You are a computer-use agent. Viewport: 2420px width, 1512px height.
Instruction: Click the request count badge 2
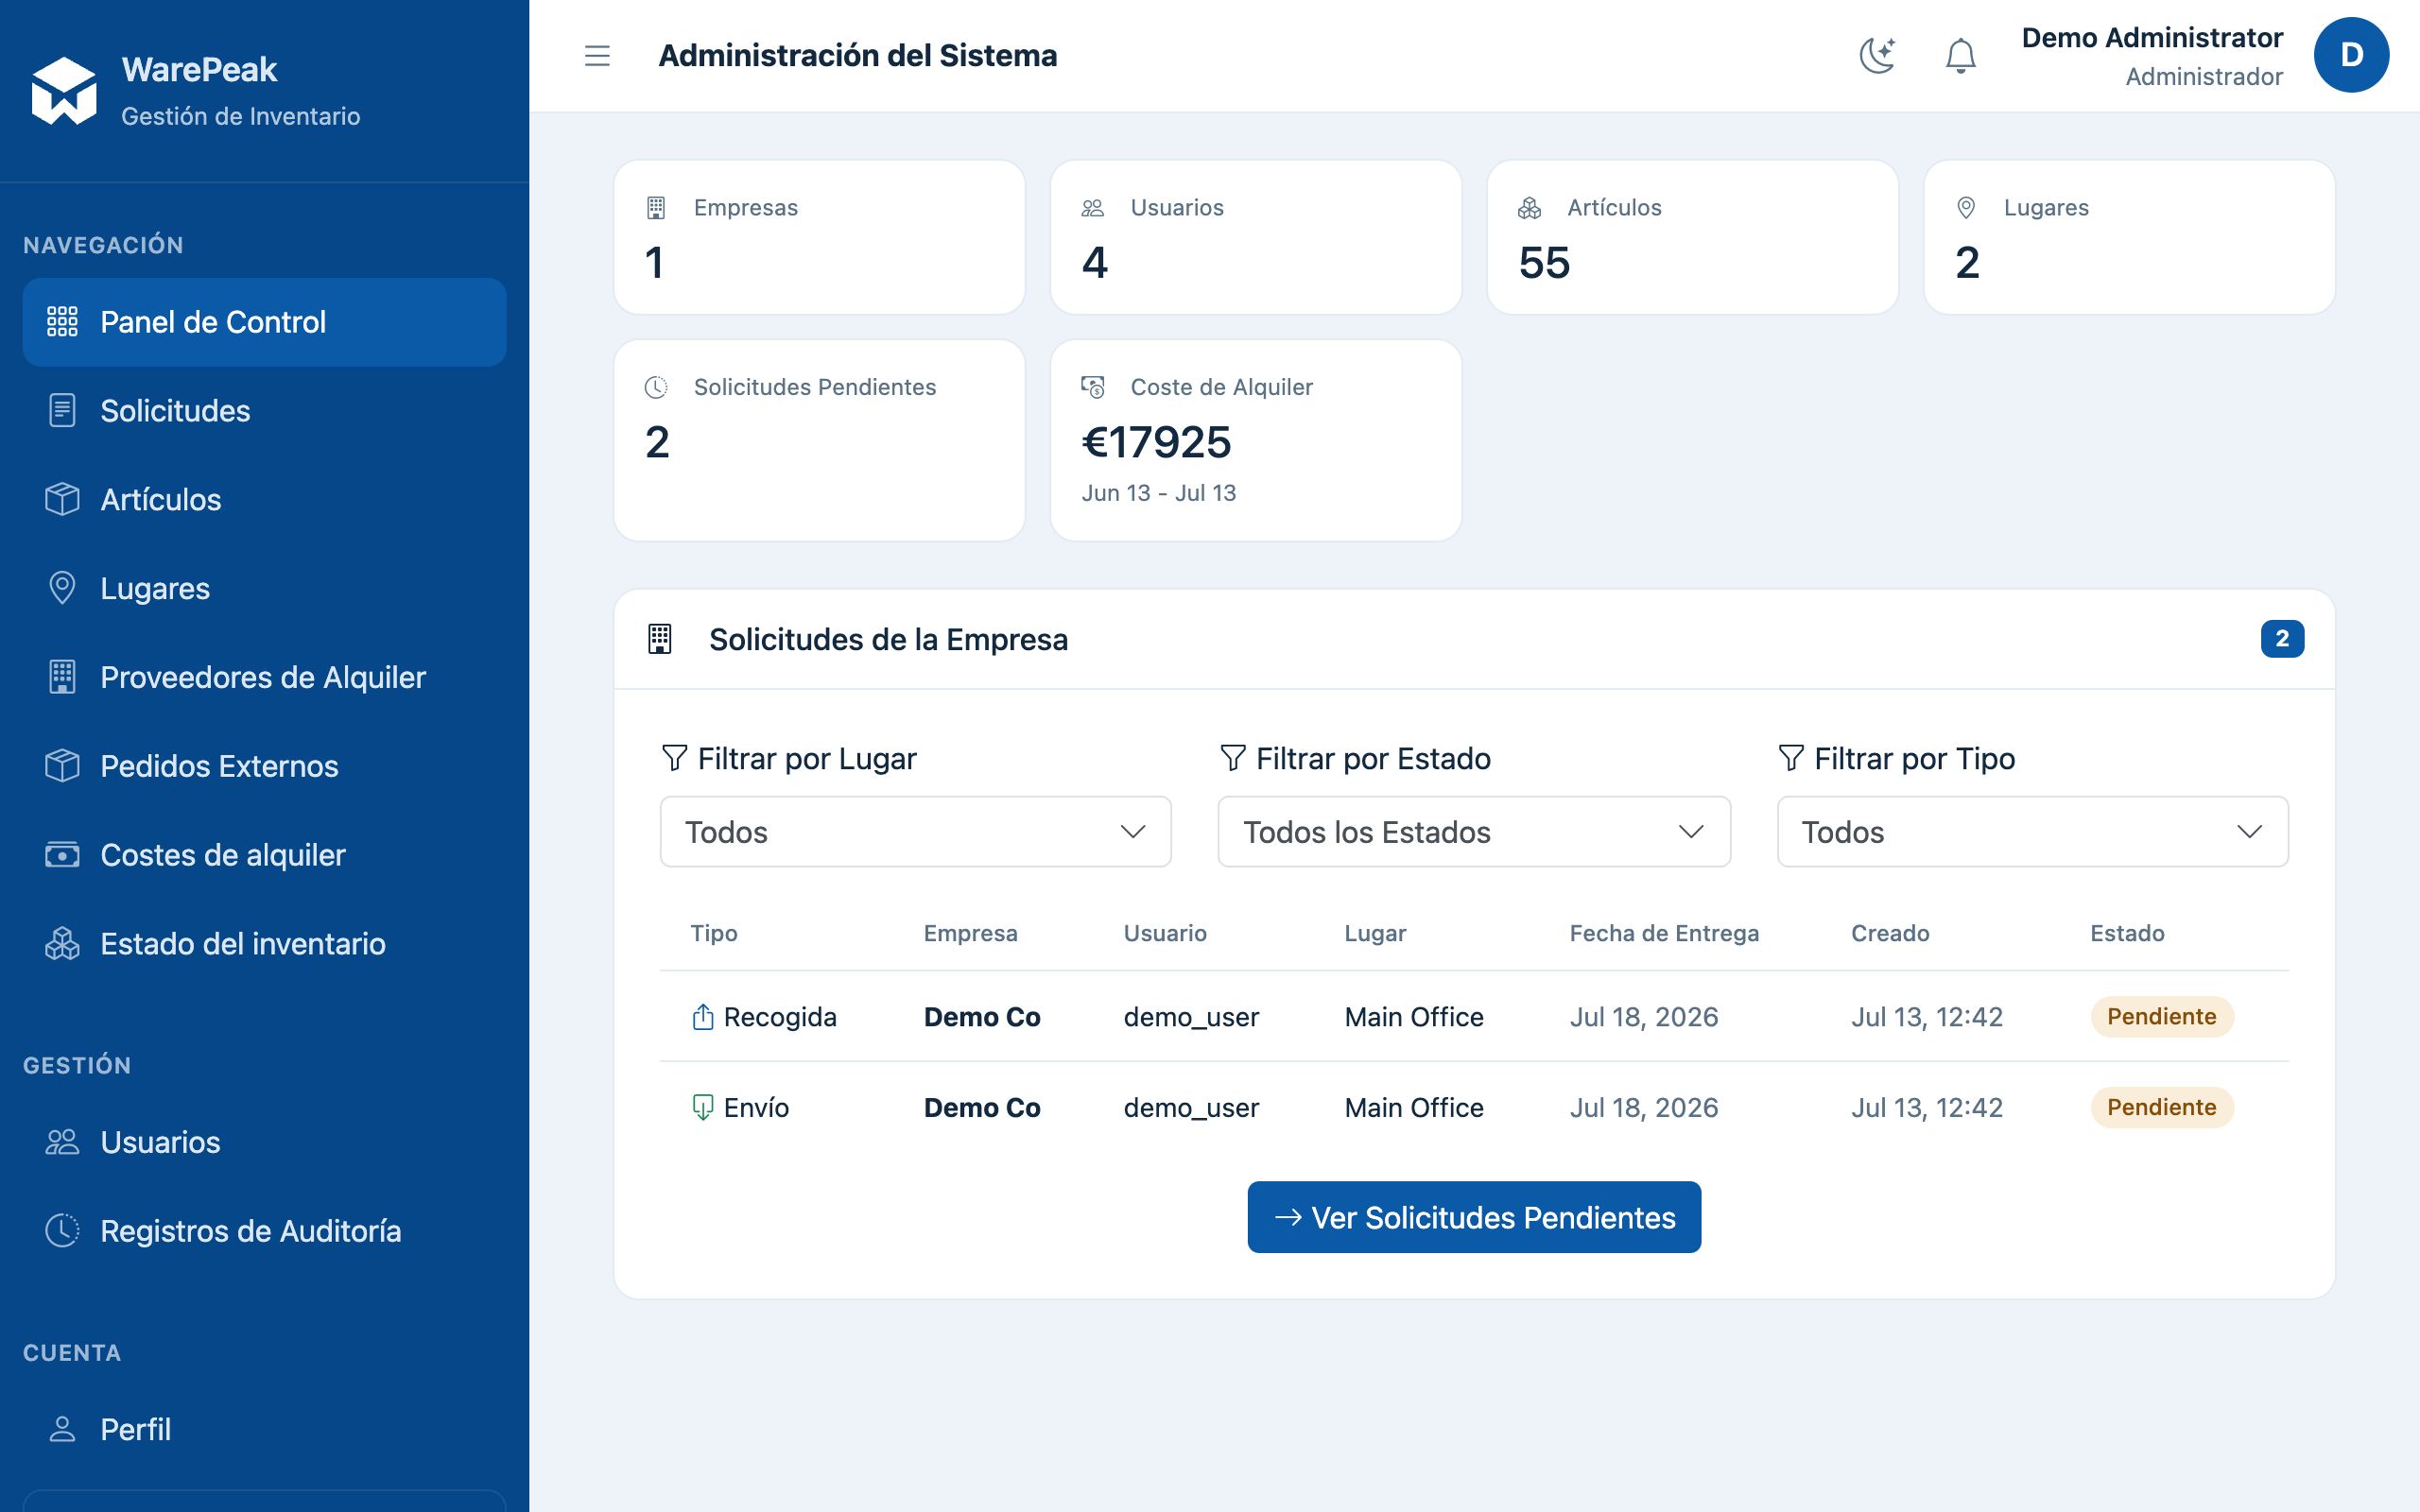coord(2282,639)
